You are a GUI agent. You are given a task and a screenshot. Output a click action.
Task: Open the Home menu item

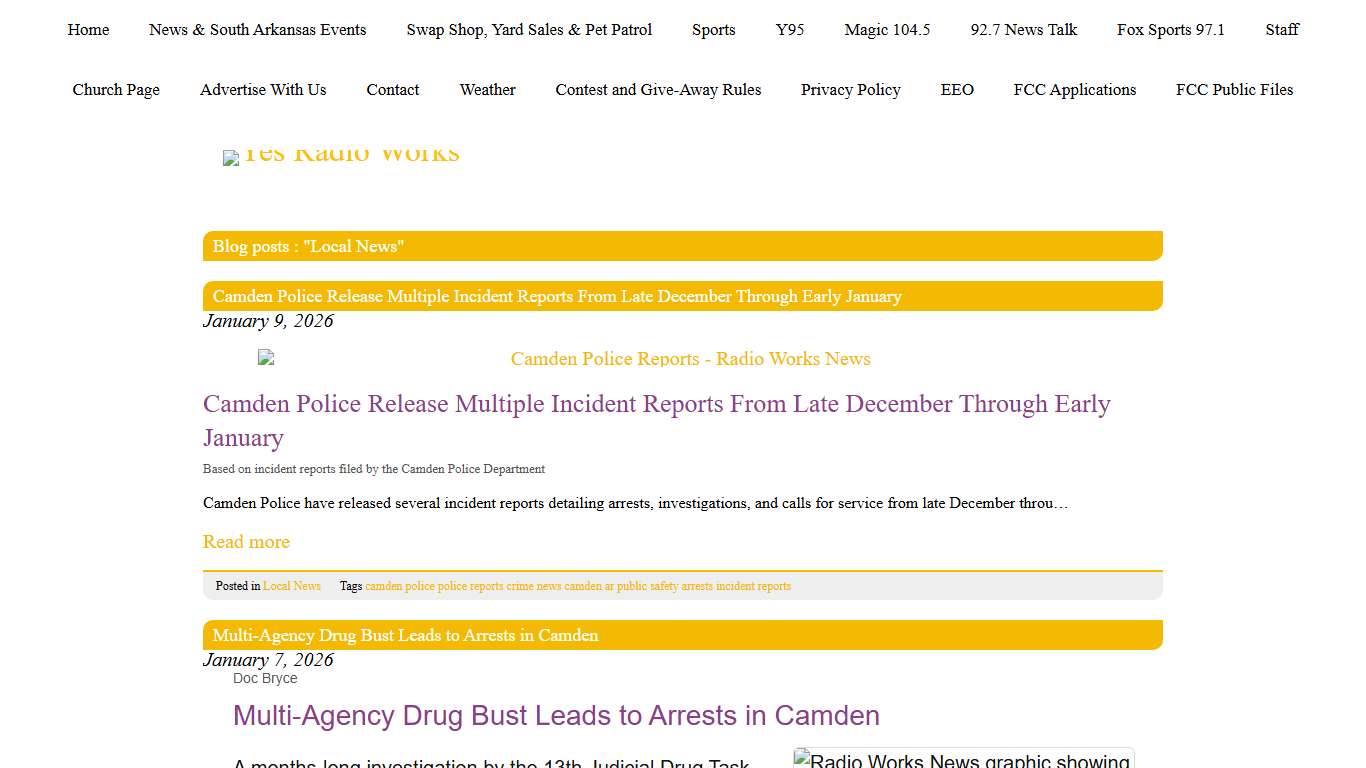88,30
